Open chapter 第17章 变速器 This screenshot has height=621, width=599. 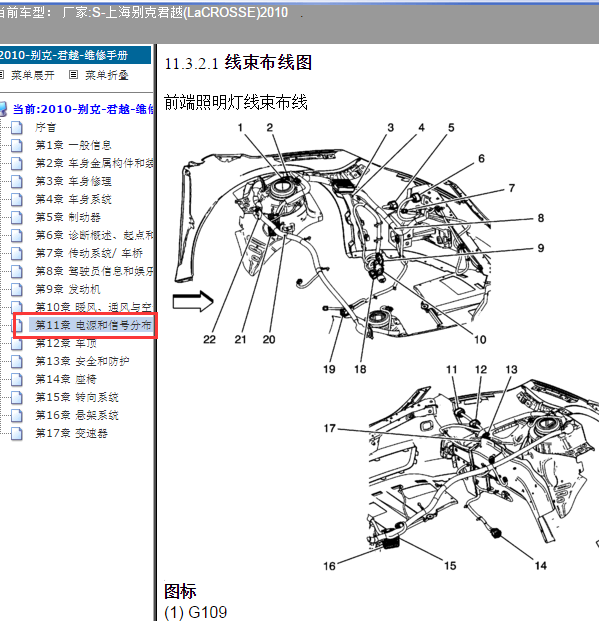[71, 433]
